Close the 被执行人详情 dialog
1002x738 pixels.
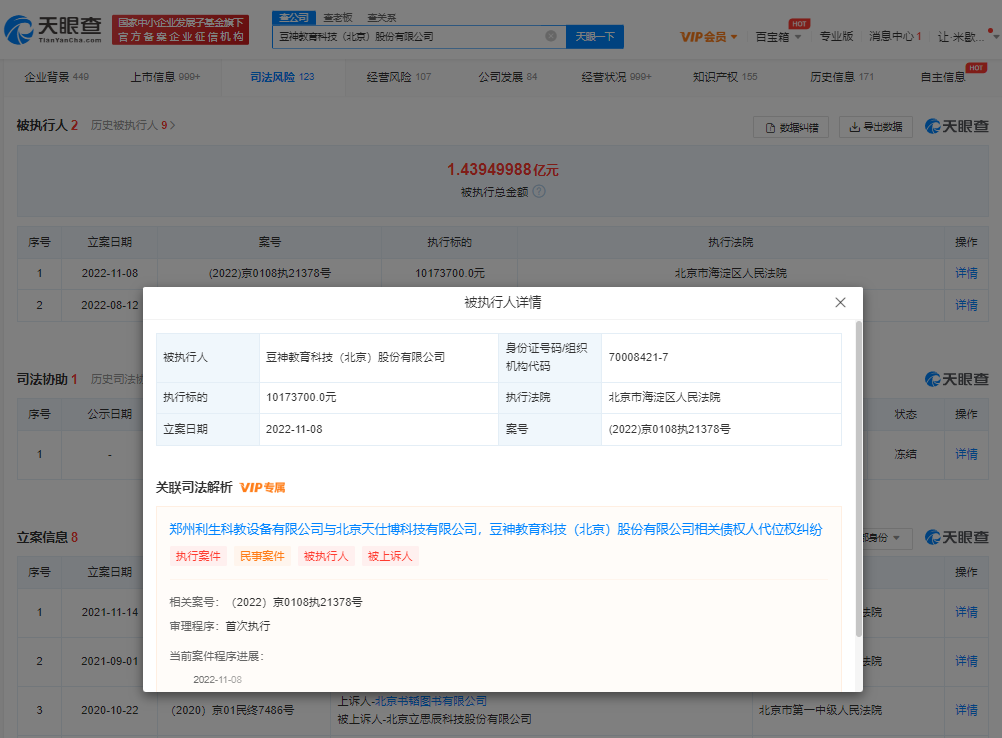pos(840,302)
